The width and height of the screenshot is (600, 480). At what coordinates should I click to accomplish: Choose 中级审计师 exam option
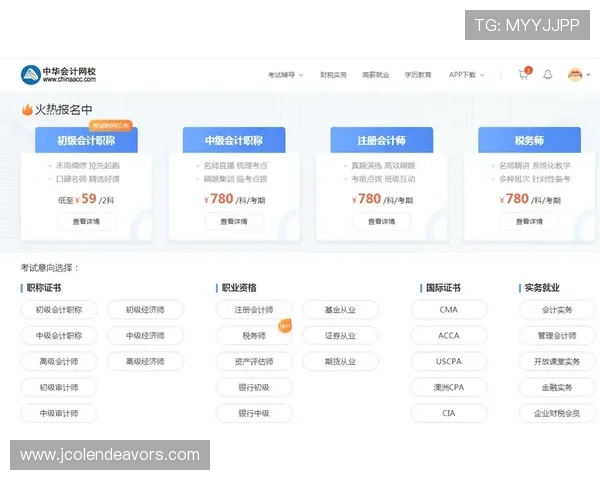(59, 413)
